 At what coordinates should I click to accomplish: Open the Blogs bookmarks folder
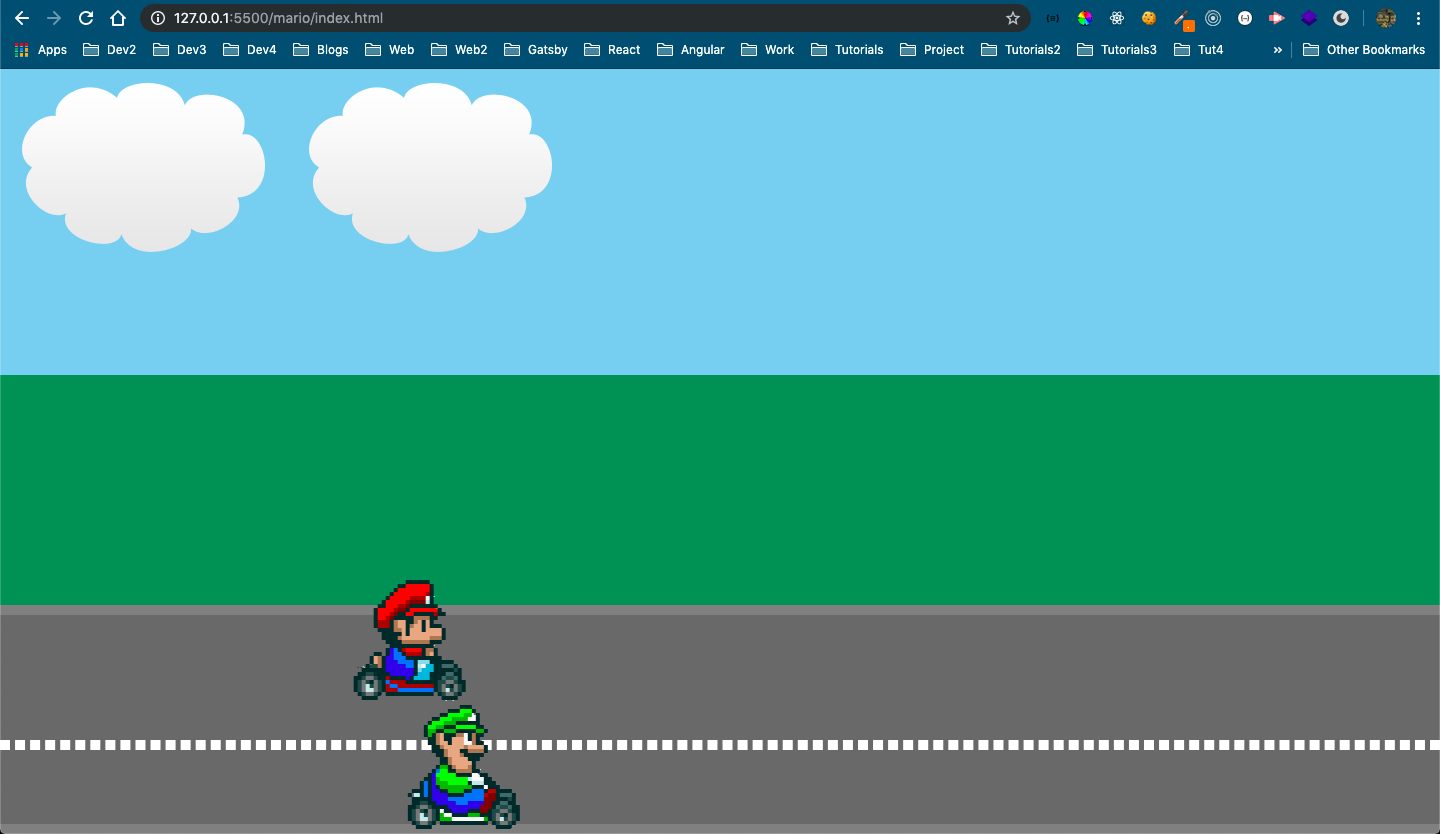[321, 49]
